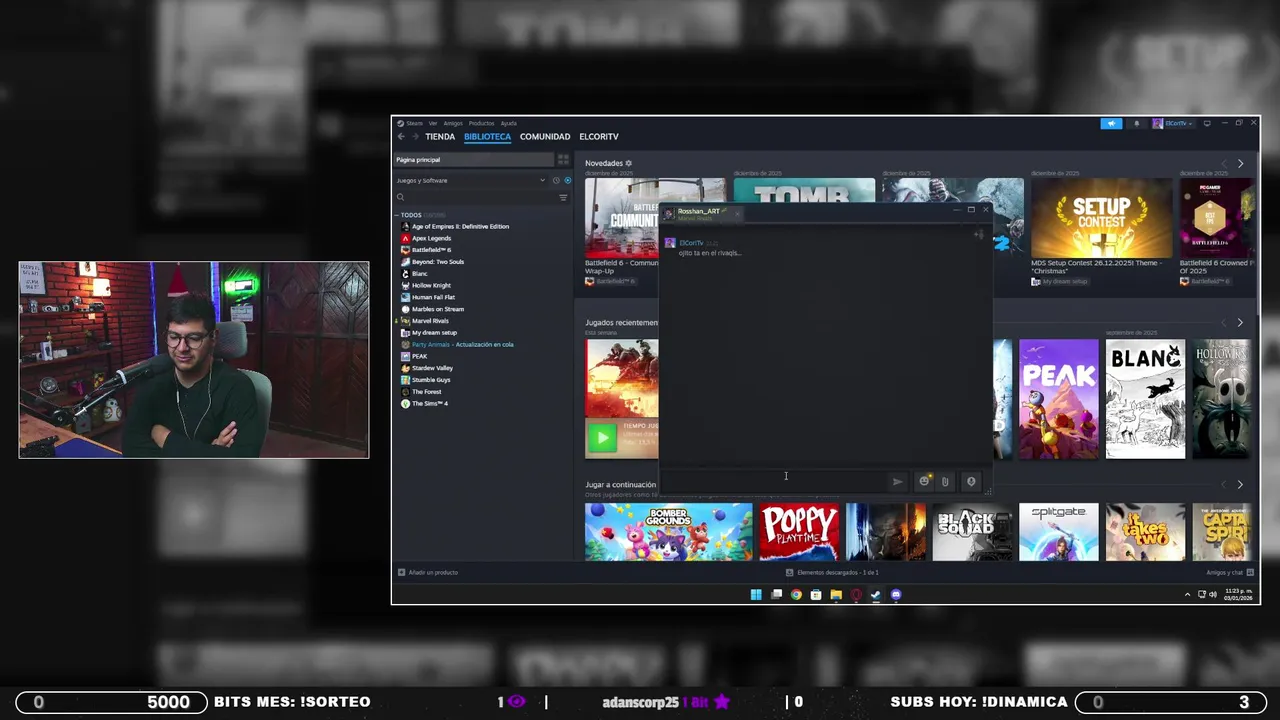The height and width of the screenshot is (720, 1280).
Task: Switch to the COMUNIDAD tab
Action: coord(545,137)
